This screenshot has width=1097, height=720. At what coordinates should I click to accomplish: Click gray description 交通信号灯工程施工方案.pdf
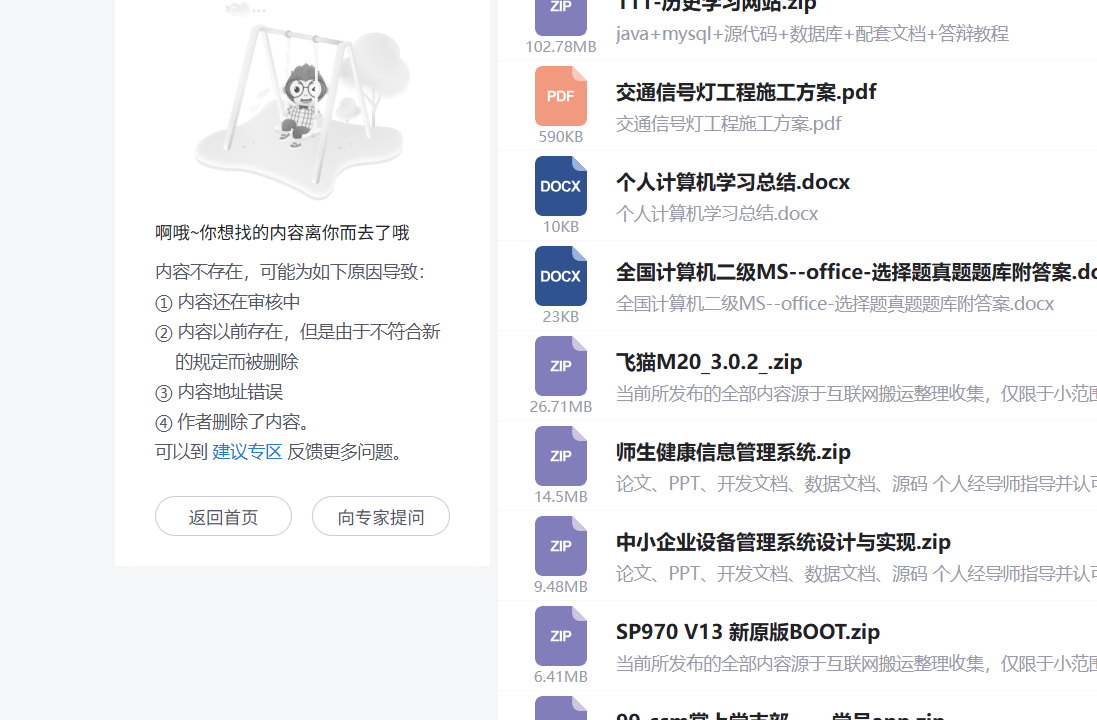click(x=728, y=124)
